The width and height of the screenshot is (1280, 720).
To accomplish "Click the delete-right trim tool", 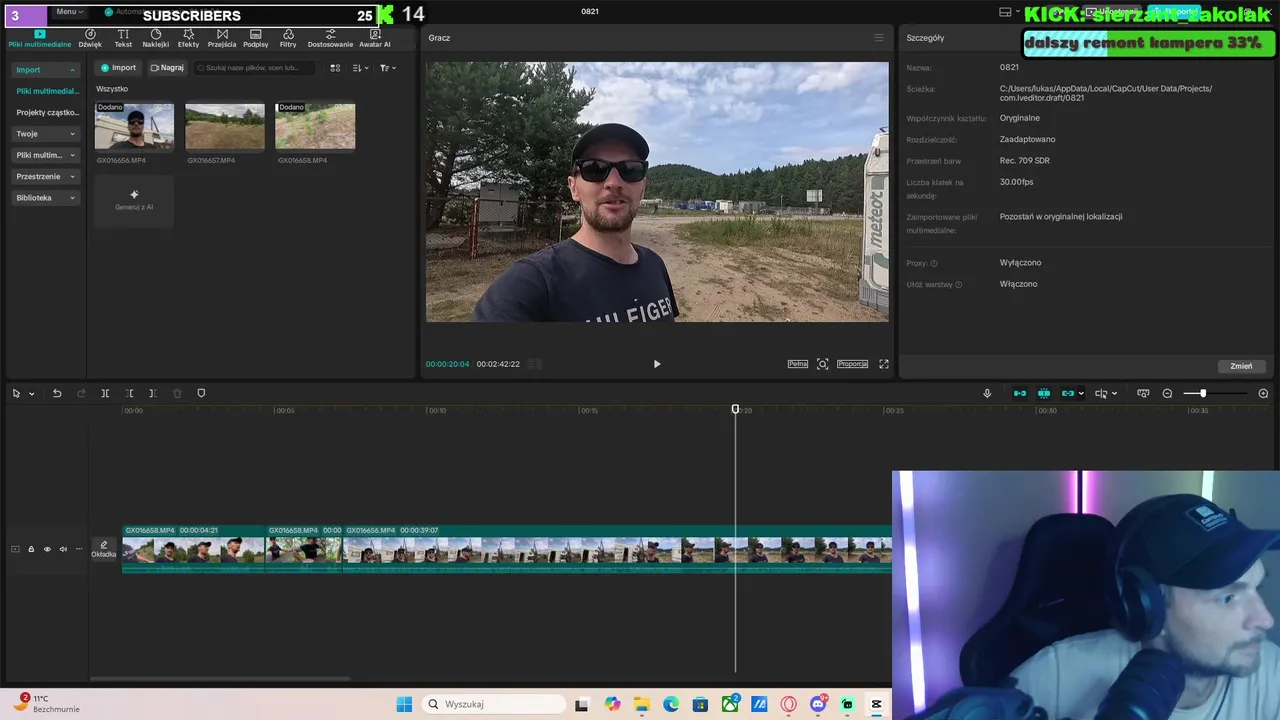I will point(153,393).
